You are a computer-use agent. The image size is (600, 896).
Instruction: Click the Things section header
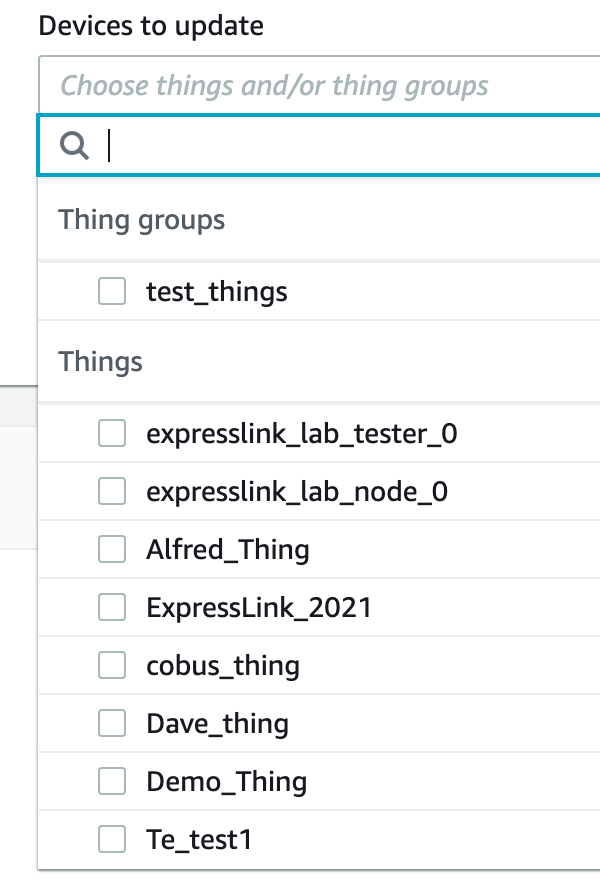click(x=100, y=362)
